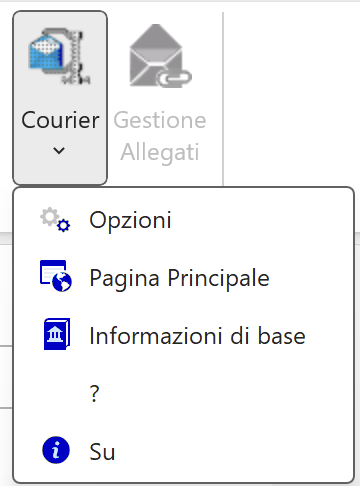Click the blue book icon for Informazioni di base

57,334
